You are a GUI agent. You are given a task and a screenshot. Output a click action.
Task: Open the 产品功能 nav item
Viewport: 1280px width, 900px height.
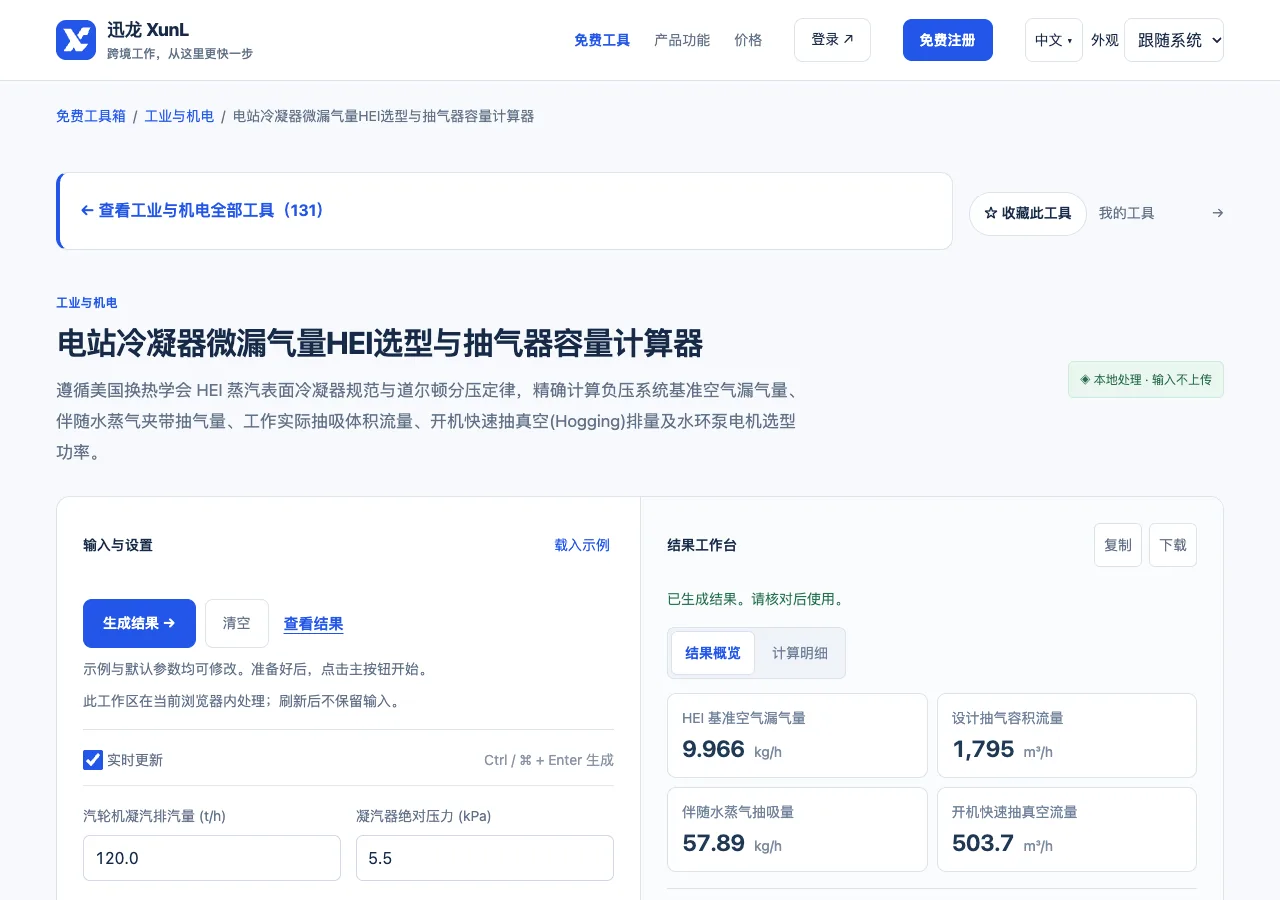[682, 40]
